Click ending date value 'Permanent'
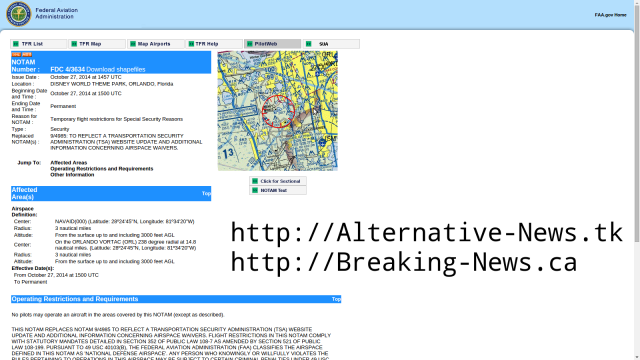The height and width of the screenshot is (360, 640). 63,106
